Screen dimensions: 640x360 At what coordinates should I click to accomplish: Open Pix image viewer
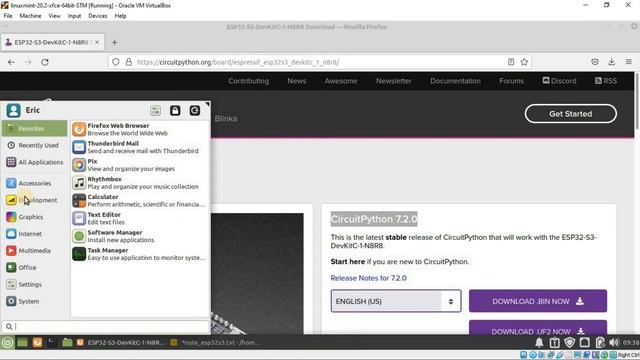140,165
